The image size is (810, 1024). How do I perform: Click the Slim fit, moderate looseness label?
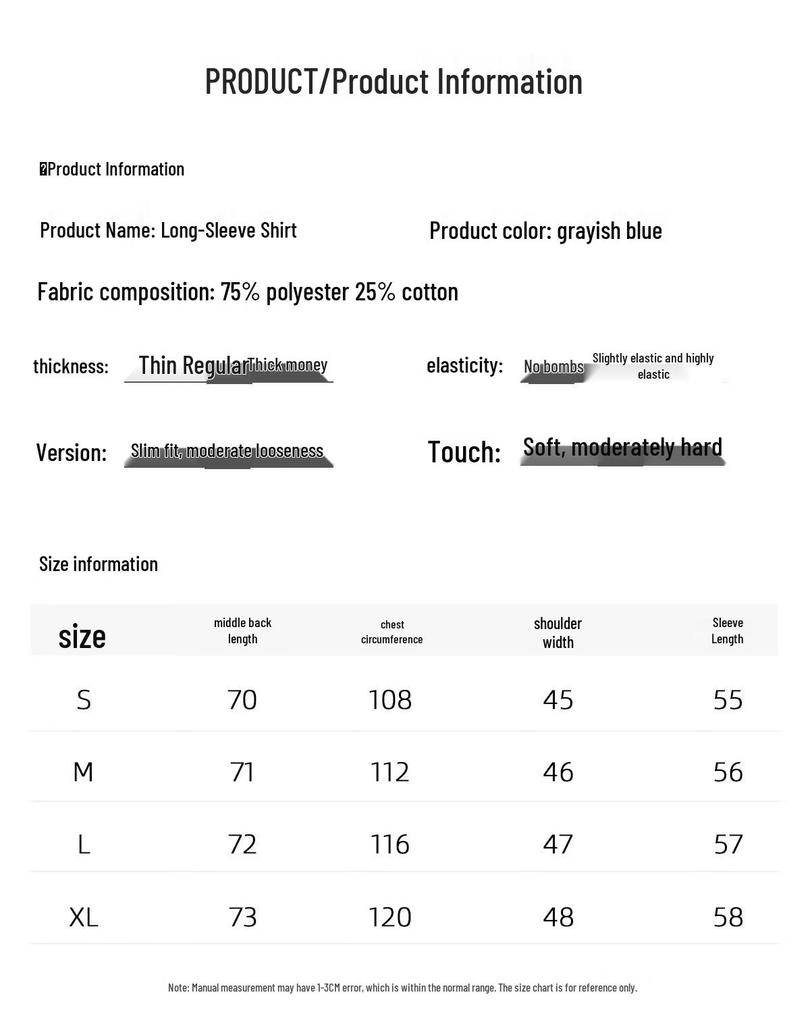[x=227, y=451]
